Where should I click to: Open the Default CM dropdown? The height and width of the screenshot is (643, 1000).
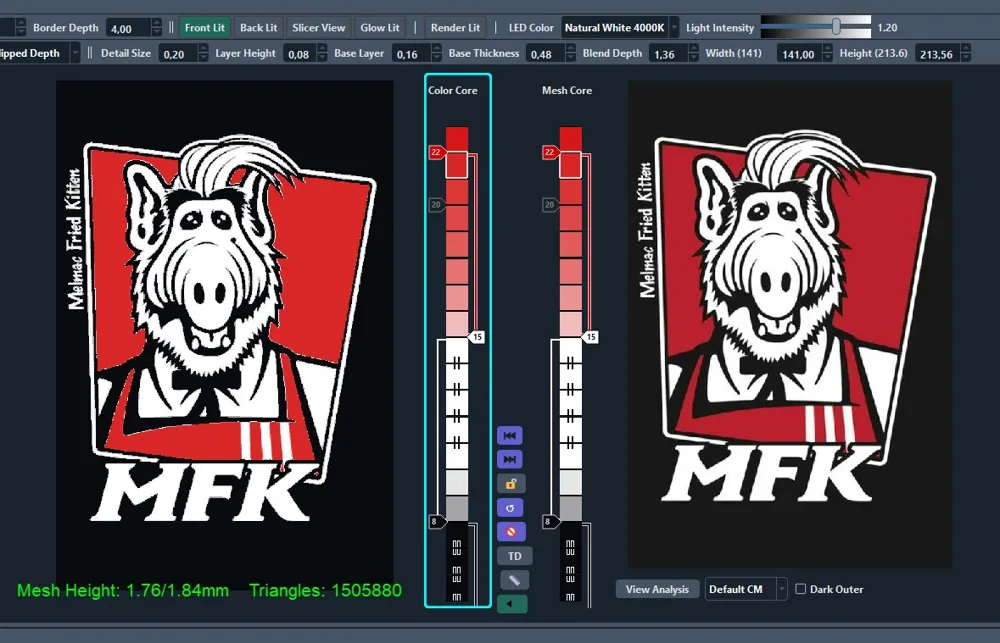(746, 589)
